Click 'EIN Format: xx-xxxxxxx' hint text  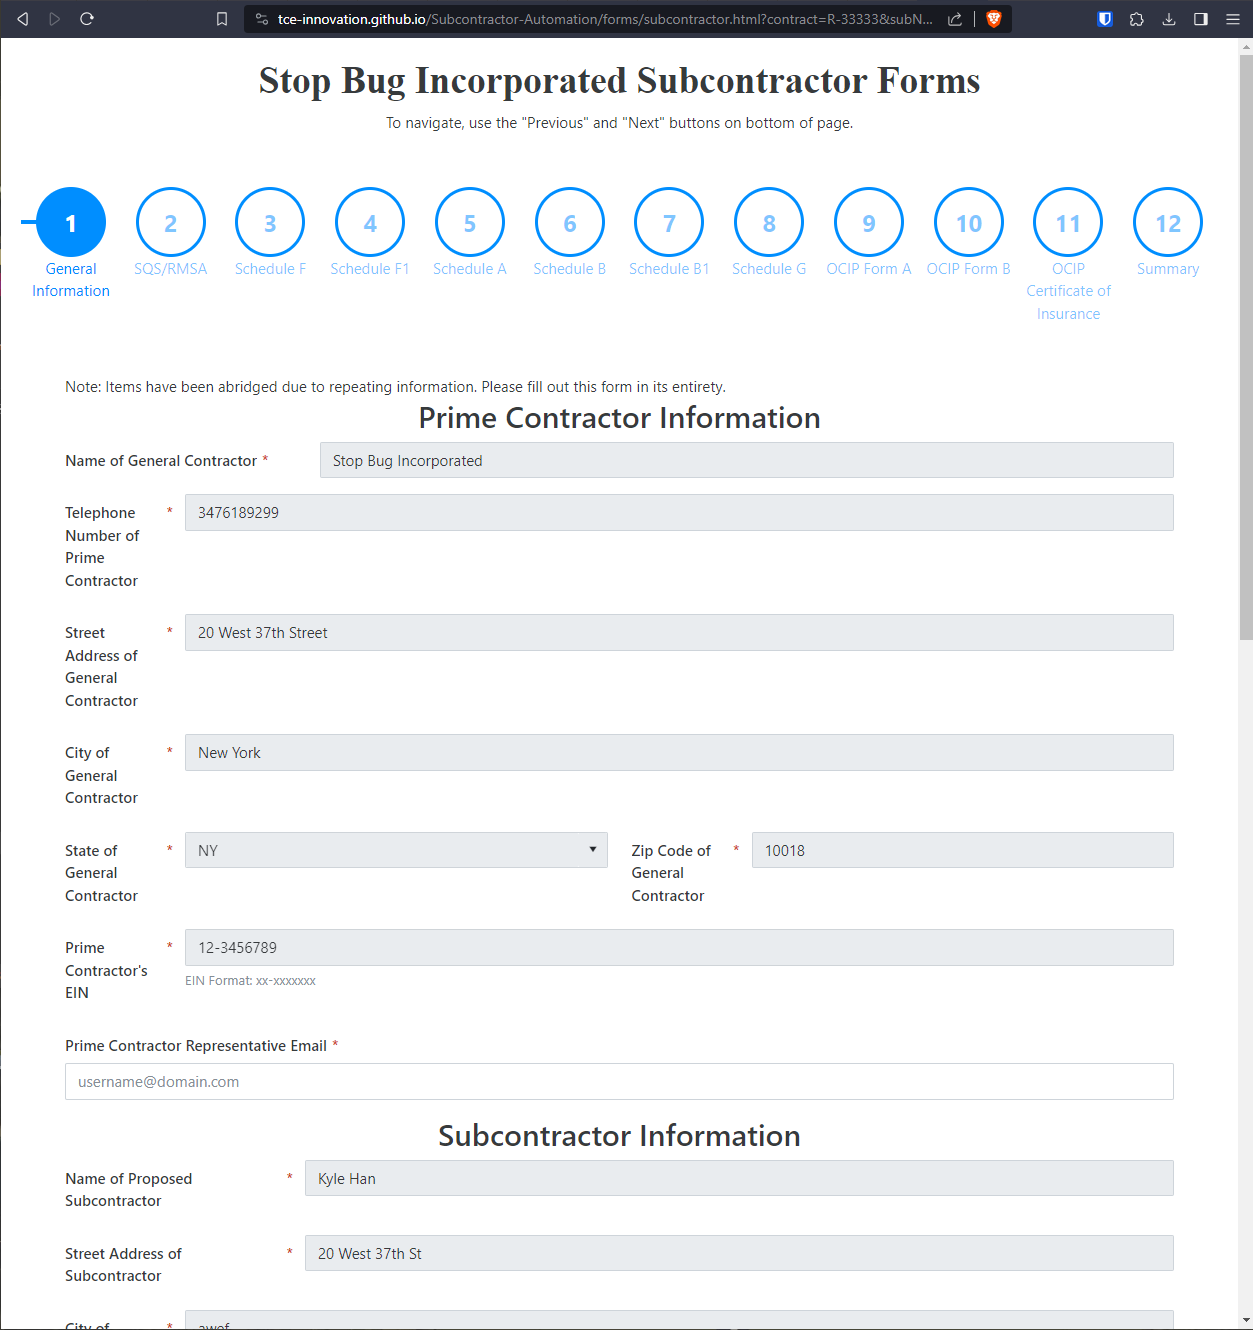(x=250, y=981)
